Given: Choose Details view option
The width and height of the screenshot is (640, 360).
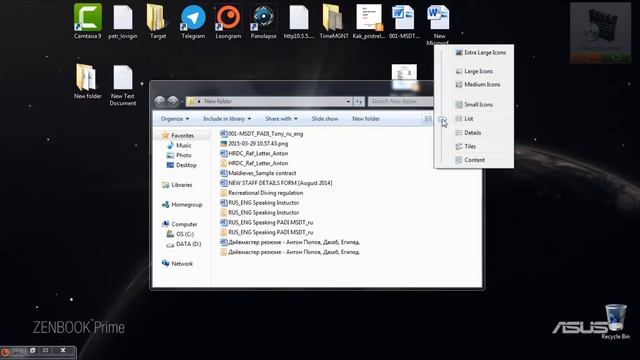Looking at the screenshot, I should (x=468, y=133).
